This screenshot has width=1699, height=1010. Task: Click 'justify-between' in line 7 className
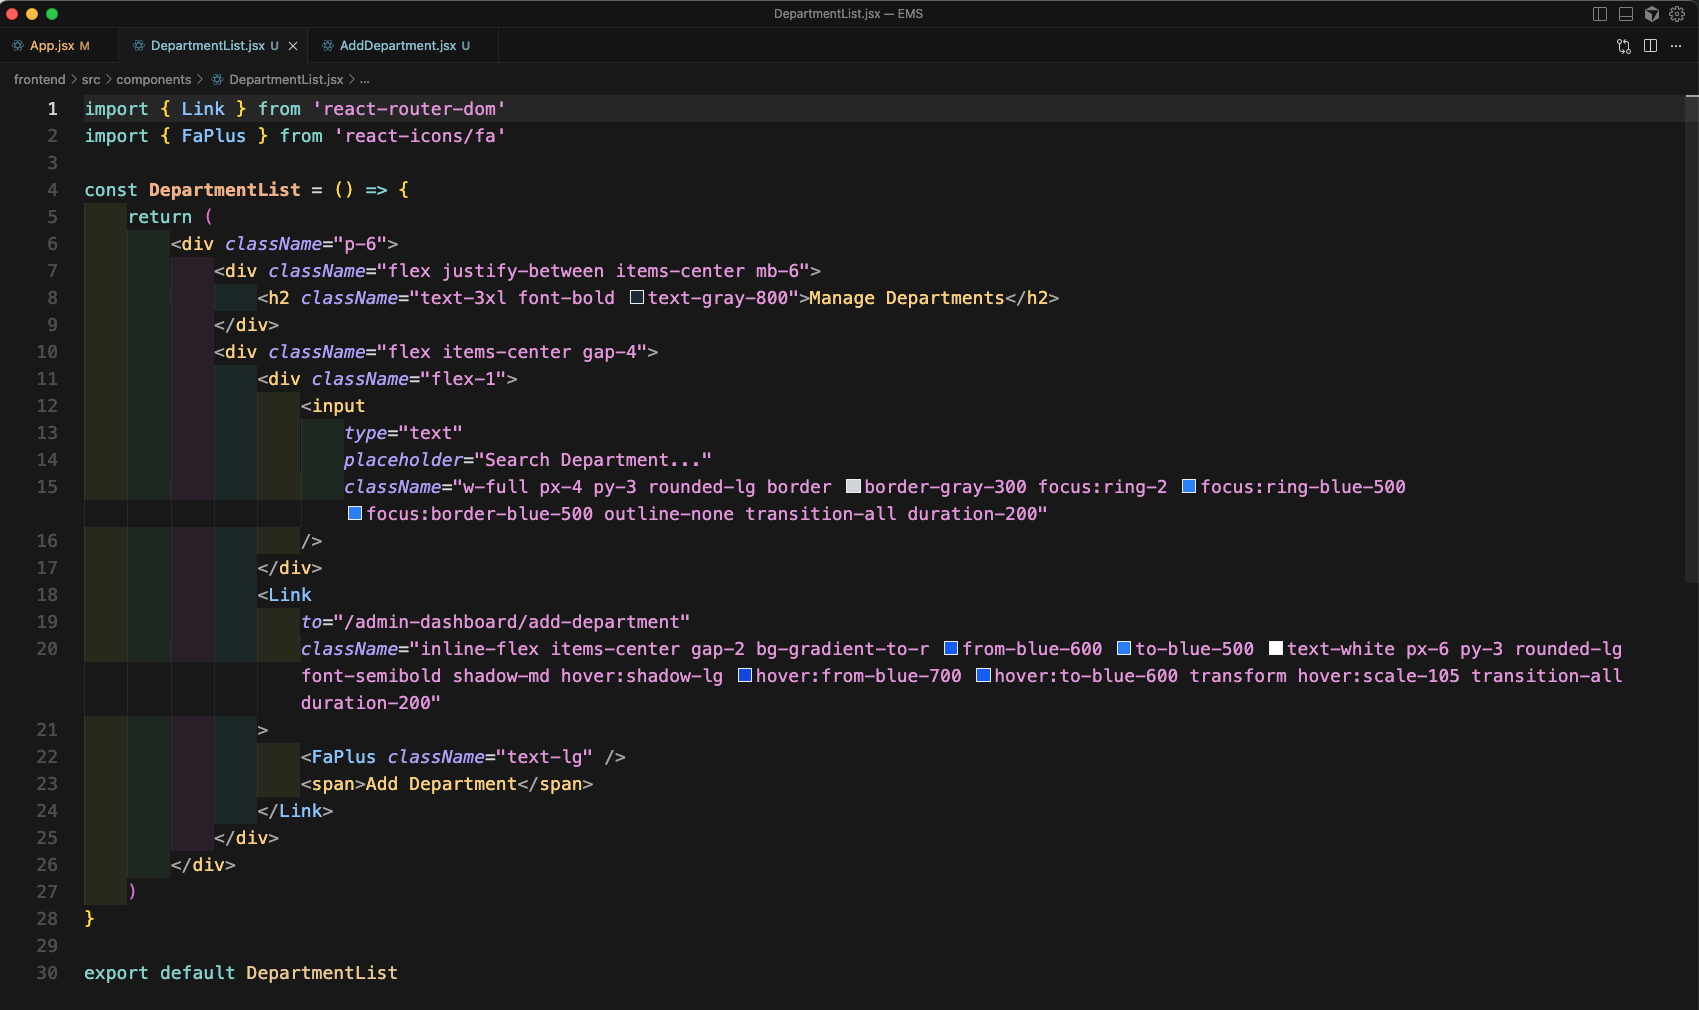(x=523, y=271)
